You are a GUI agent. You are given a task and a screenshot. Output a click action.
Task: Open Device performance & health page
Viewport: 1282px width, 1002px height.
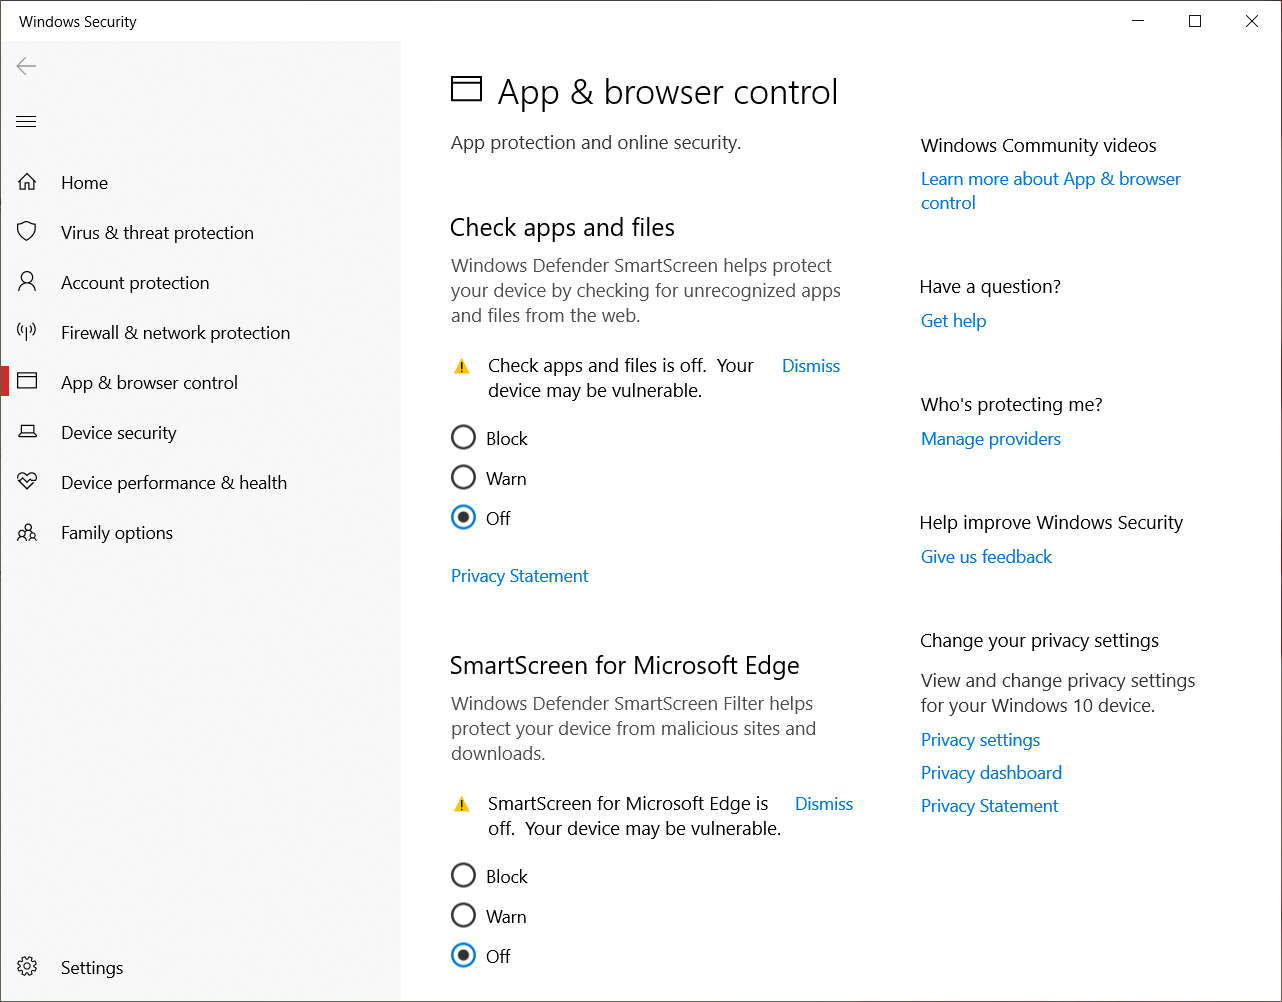click(x=174, y=483)
